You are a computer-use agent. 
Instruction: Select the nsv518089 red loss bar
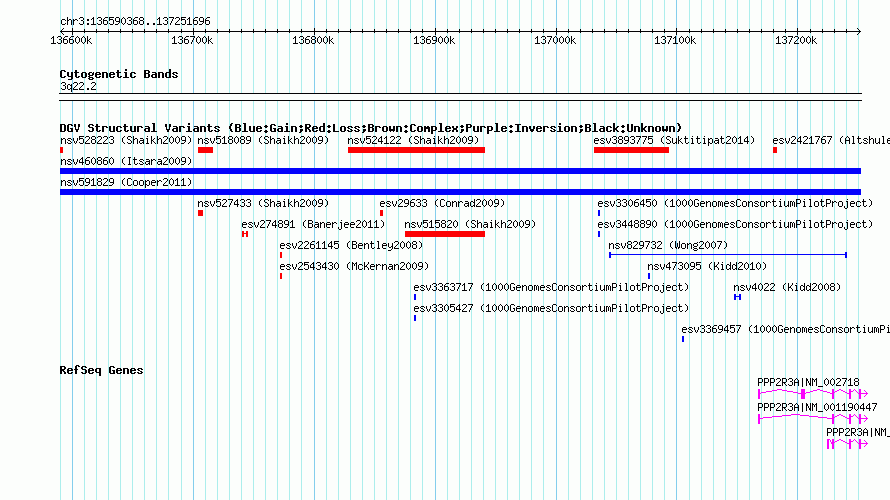(x=205, y=150)
